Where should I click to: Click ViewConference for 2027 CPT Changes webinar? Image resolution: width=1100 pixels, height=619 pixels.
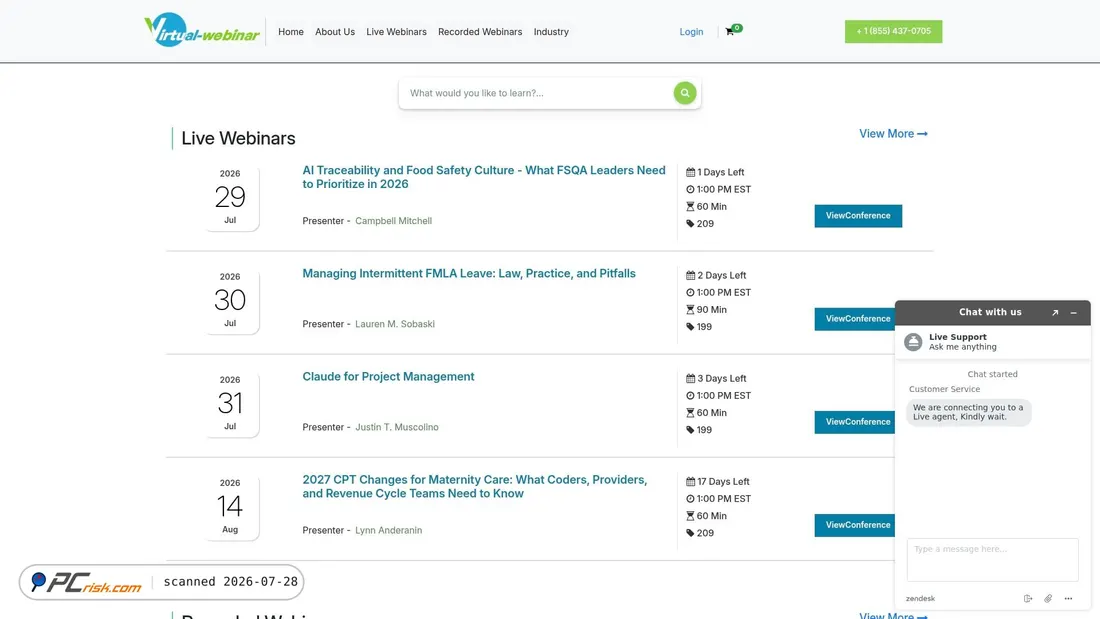point(854,525)
